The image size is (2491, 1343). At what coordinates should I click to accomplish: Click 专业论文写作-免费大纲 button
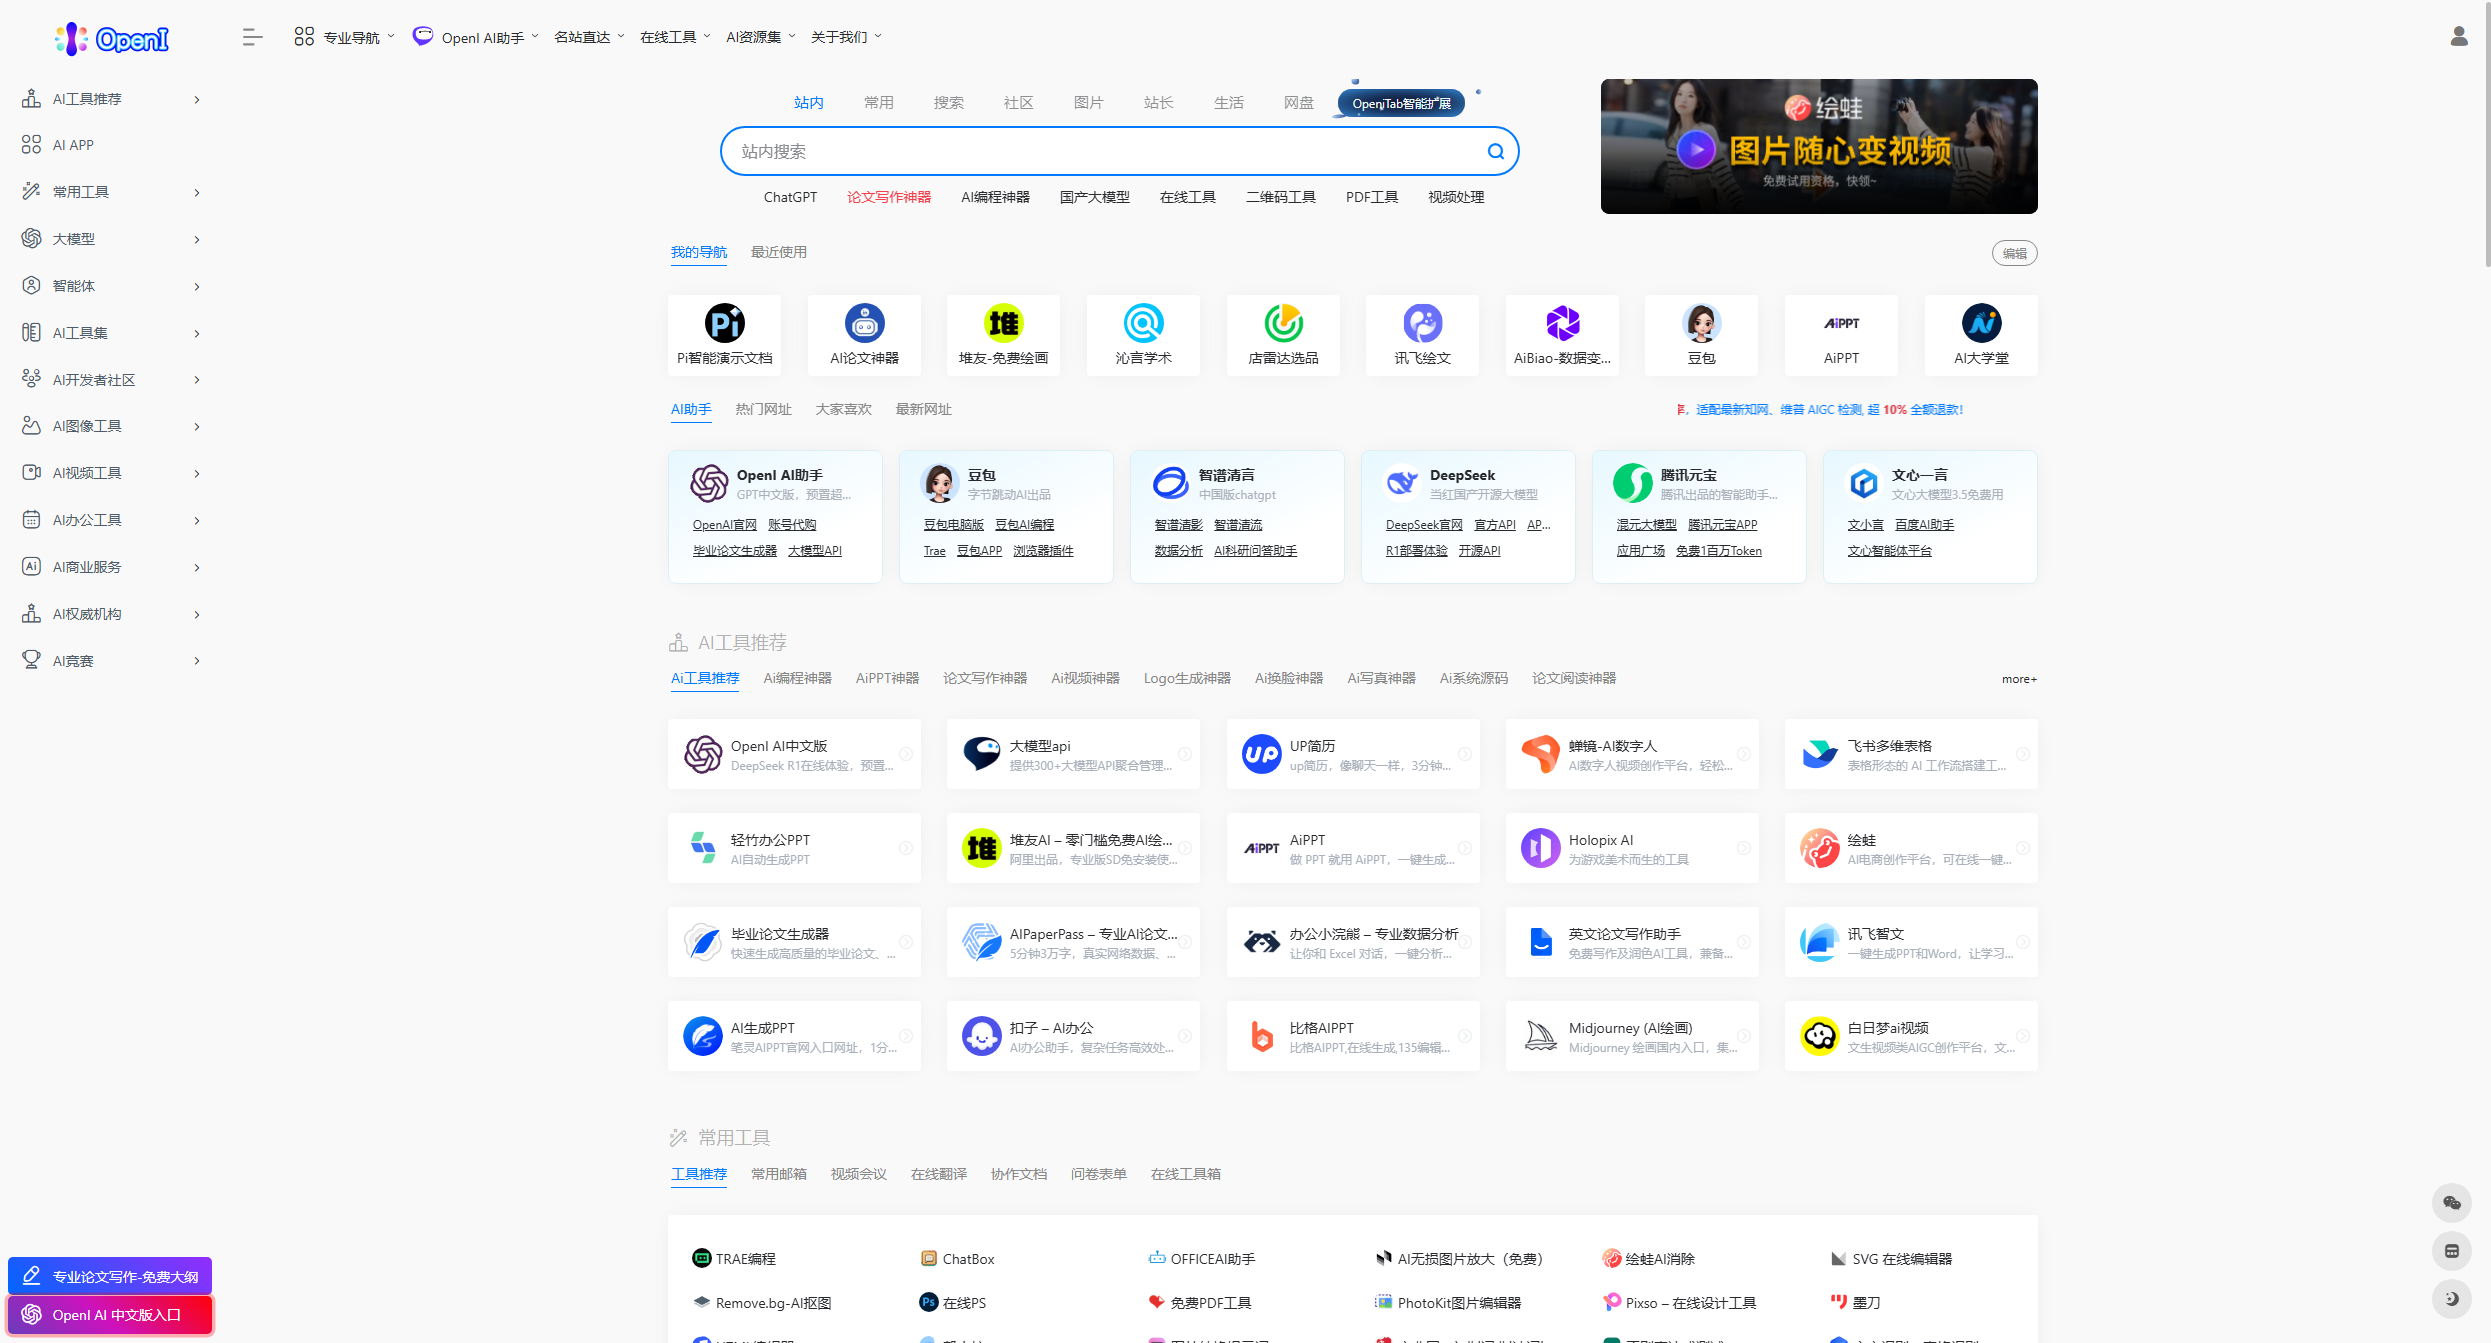coord(110,1276)
